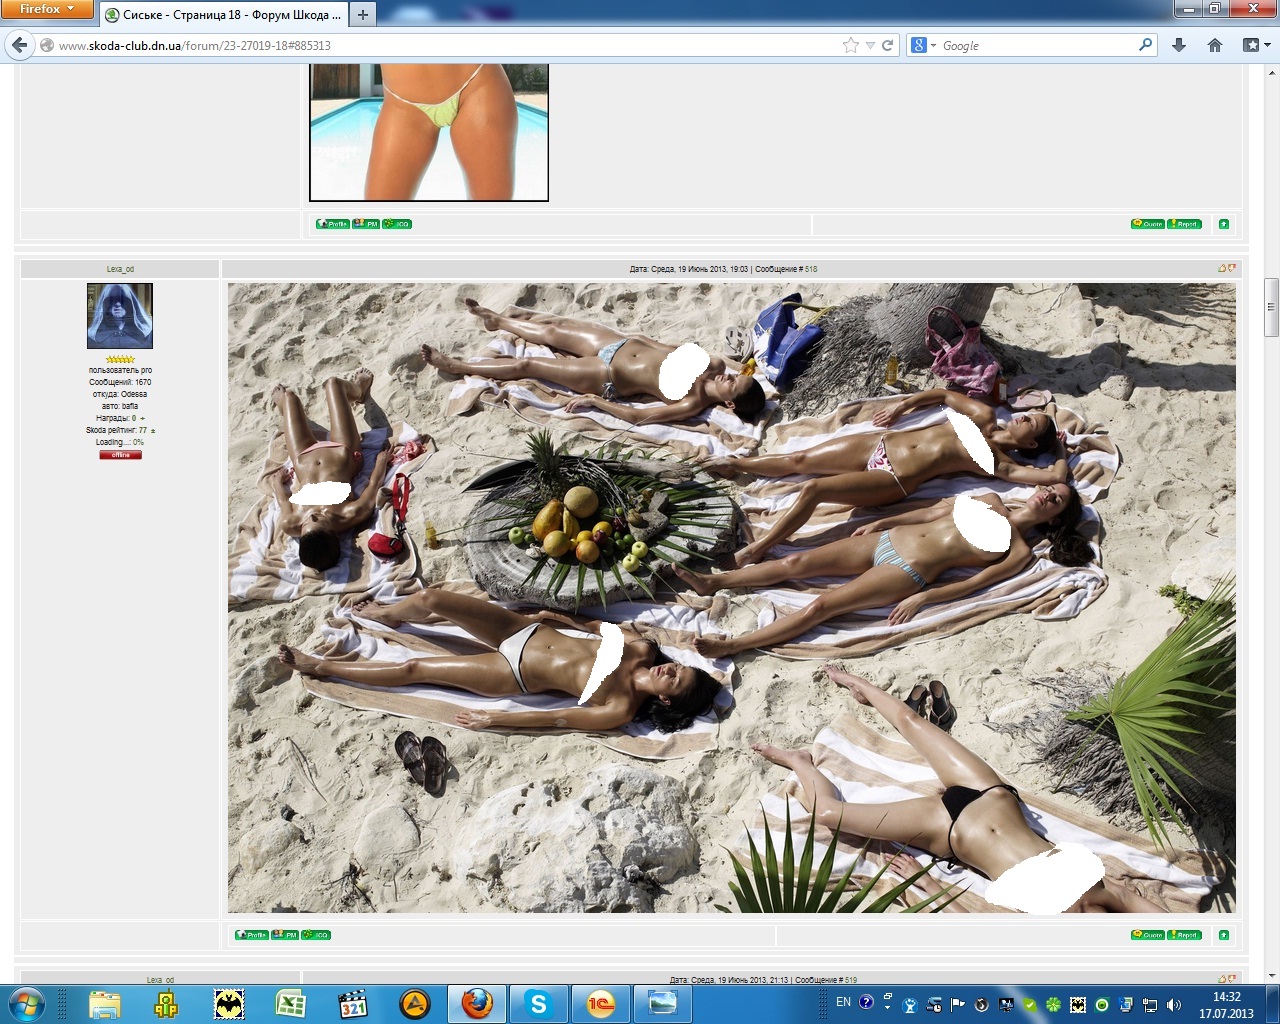
Task: Click the PM button below post 518
Action: click(285, 935)
